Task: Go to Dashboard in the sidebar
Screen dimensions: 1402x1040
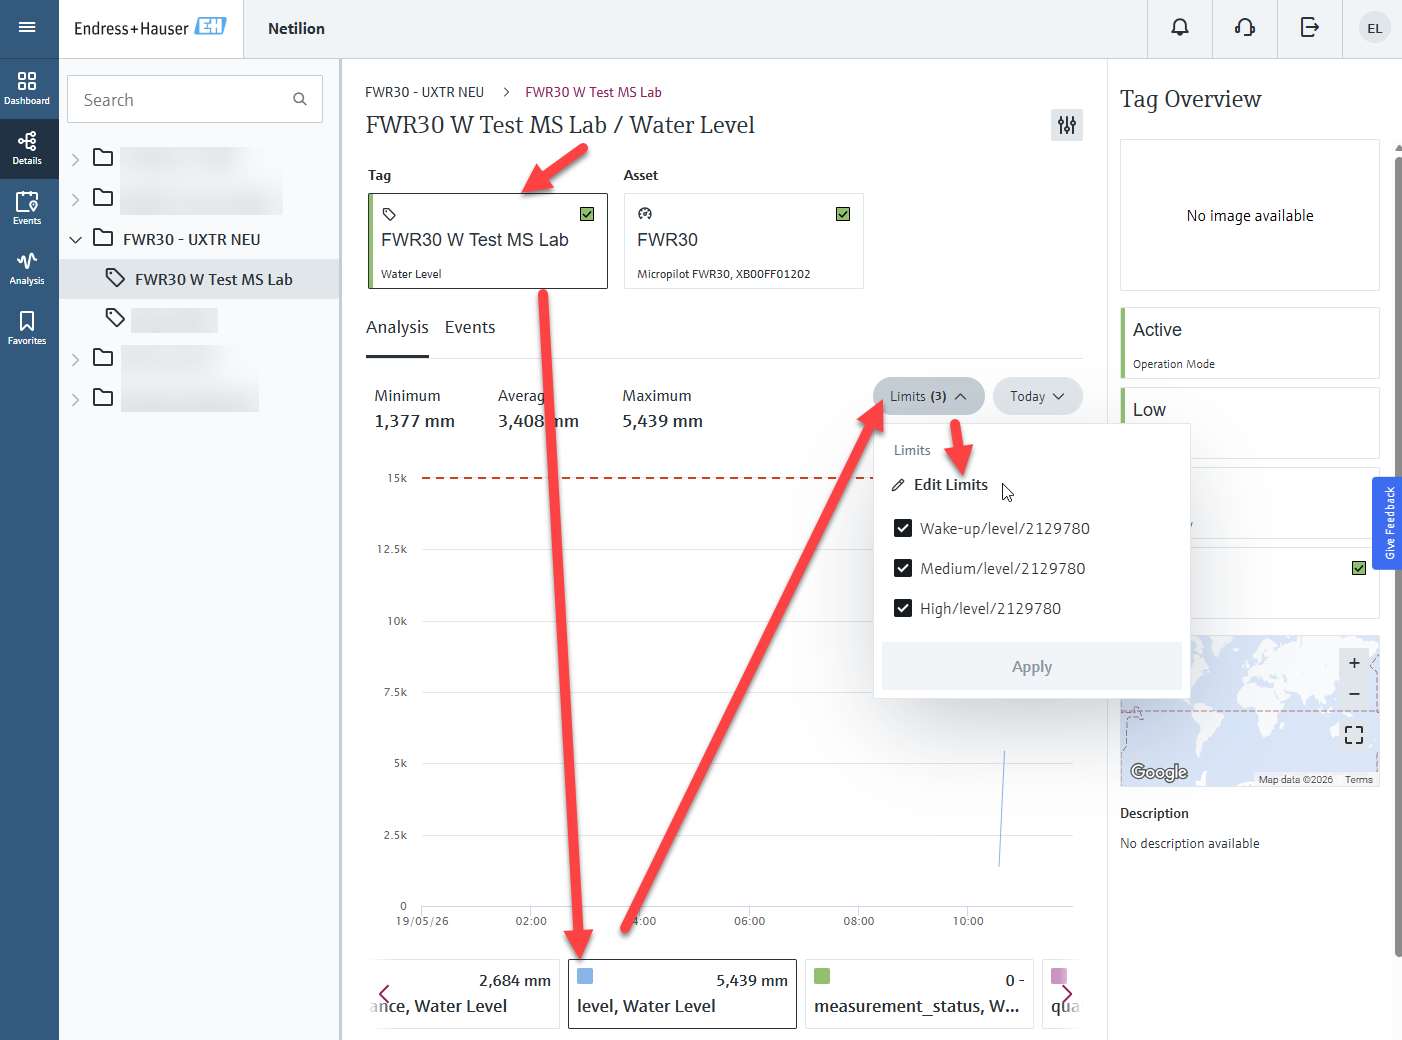Action: pyautogui.click(x=27, y=88)
